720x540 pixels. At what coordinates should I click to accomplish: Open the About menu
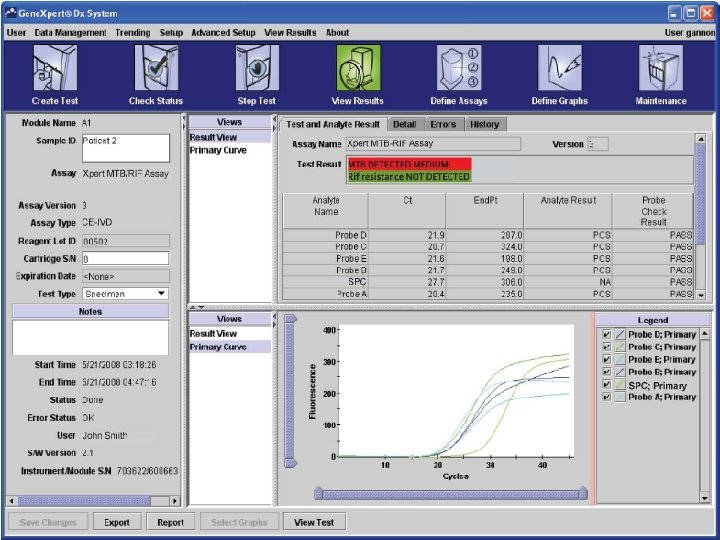[338, 33]
